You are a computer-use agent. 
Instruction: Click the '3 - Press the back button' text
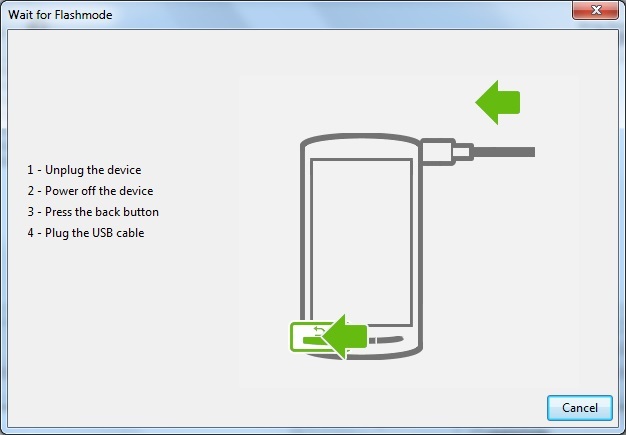pyautogui.click(x=93, y=212)
